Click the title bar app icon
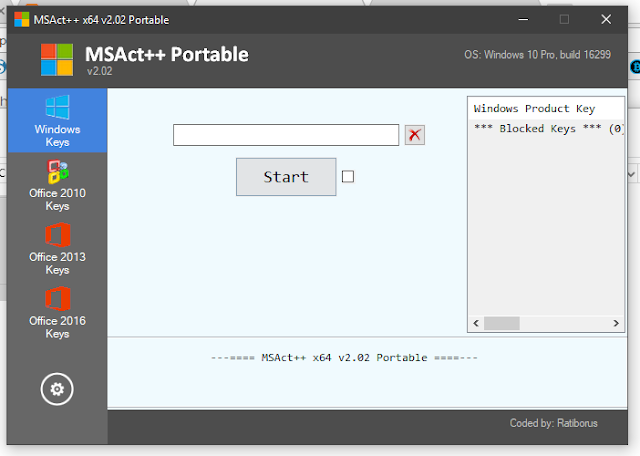The width and height of the screenshot is (640, 456). (22, 20)
